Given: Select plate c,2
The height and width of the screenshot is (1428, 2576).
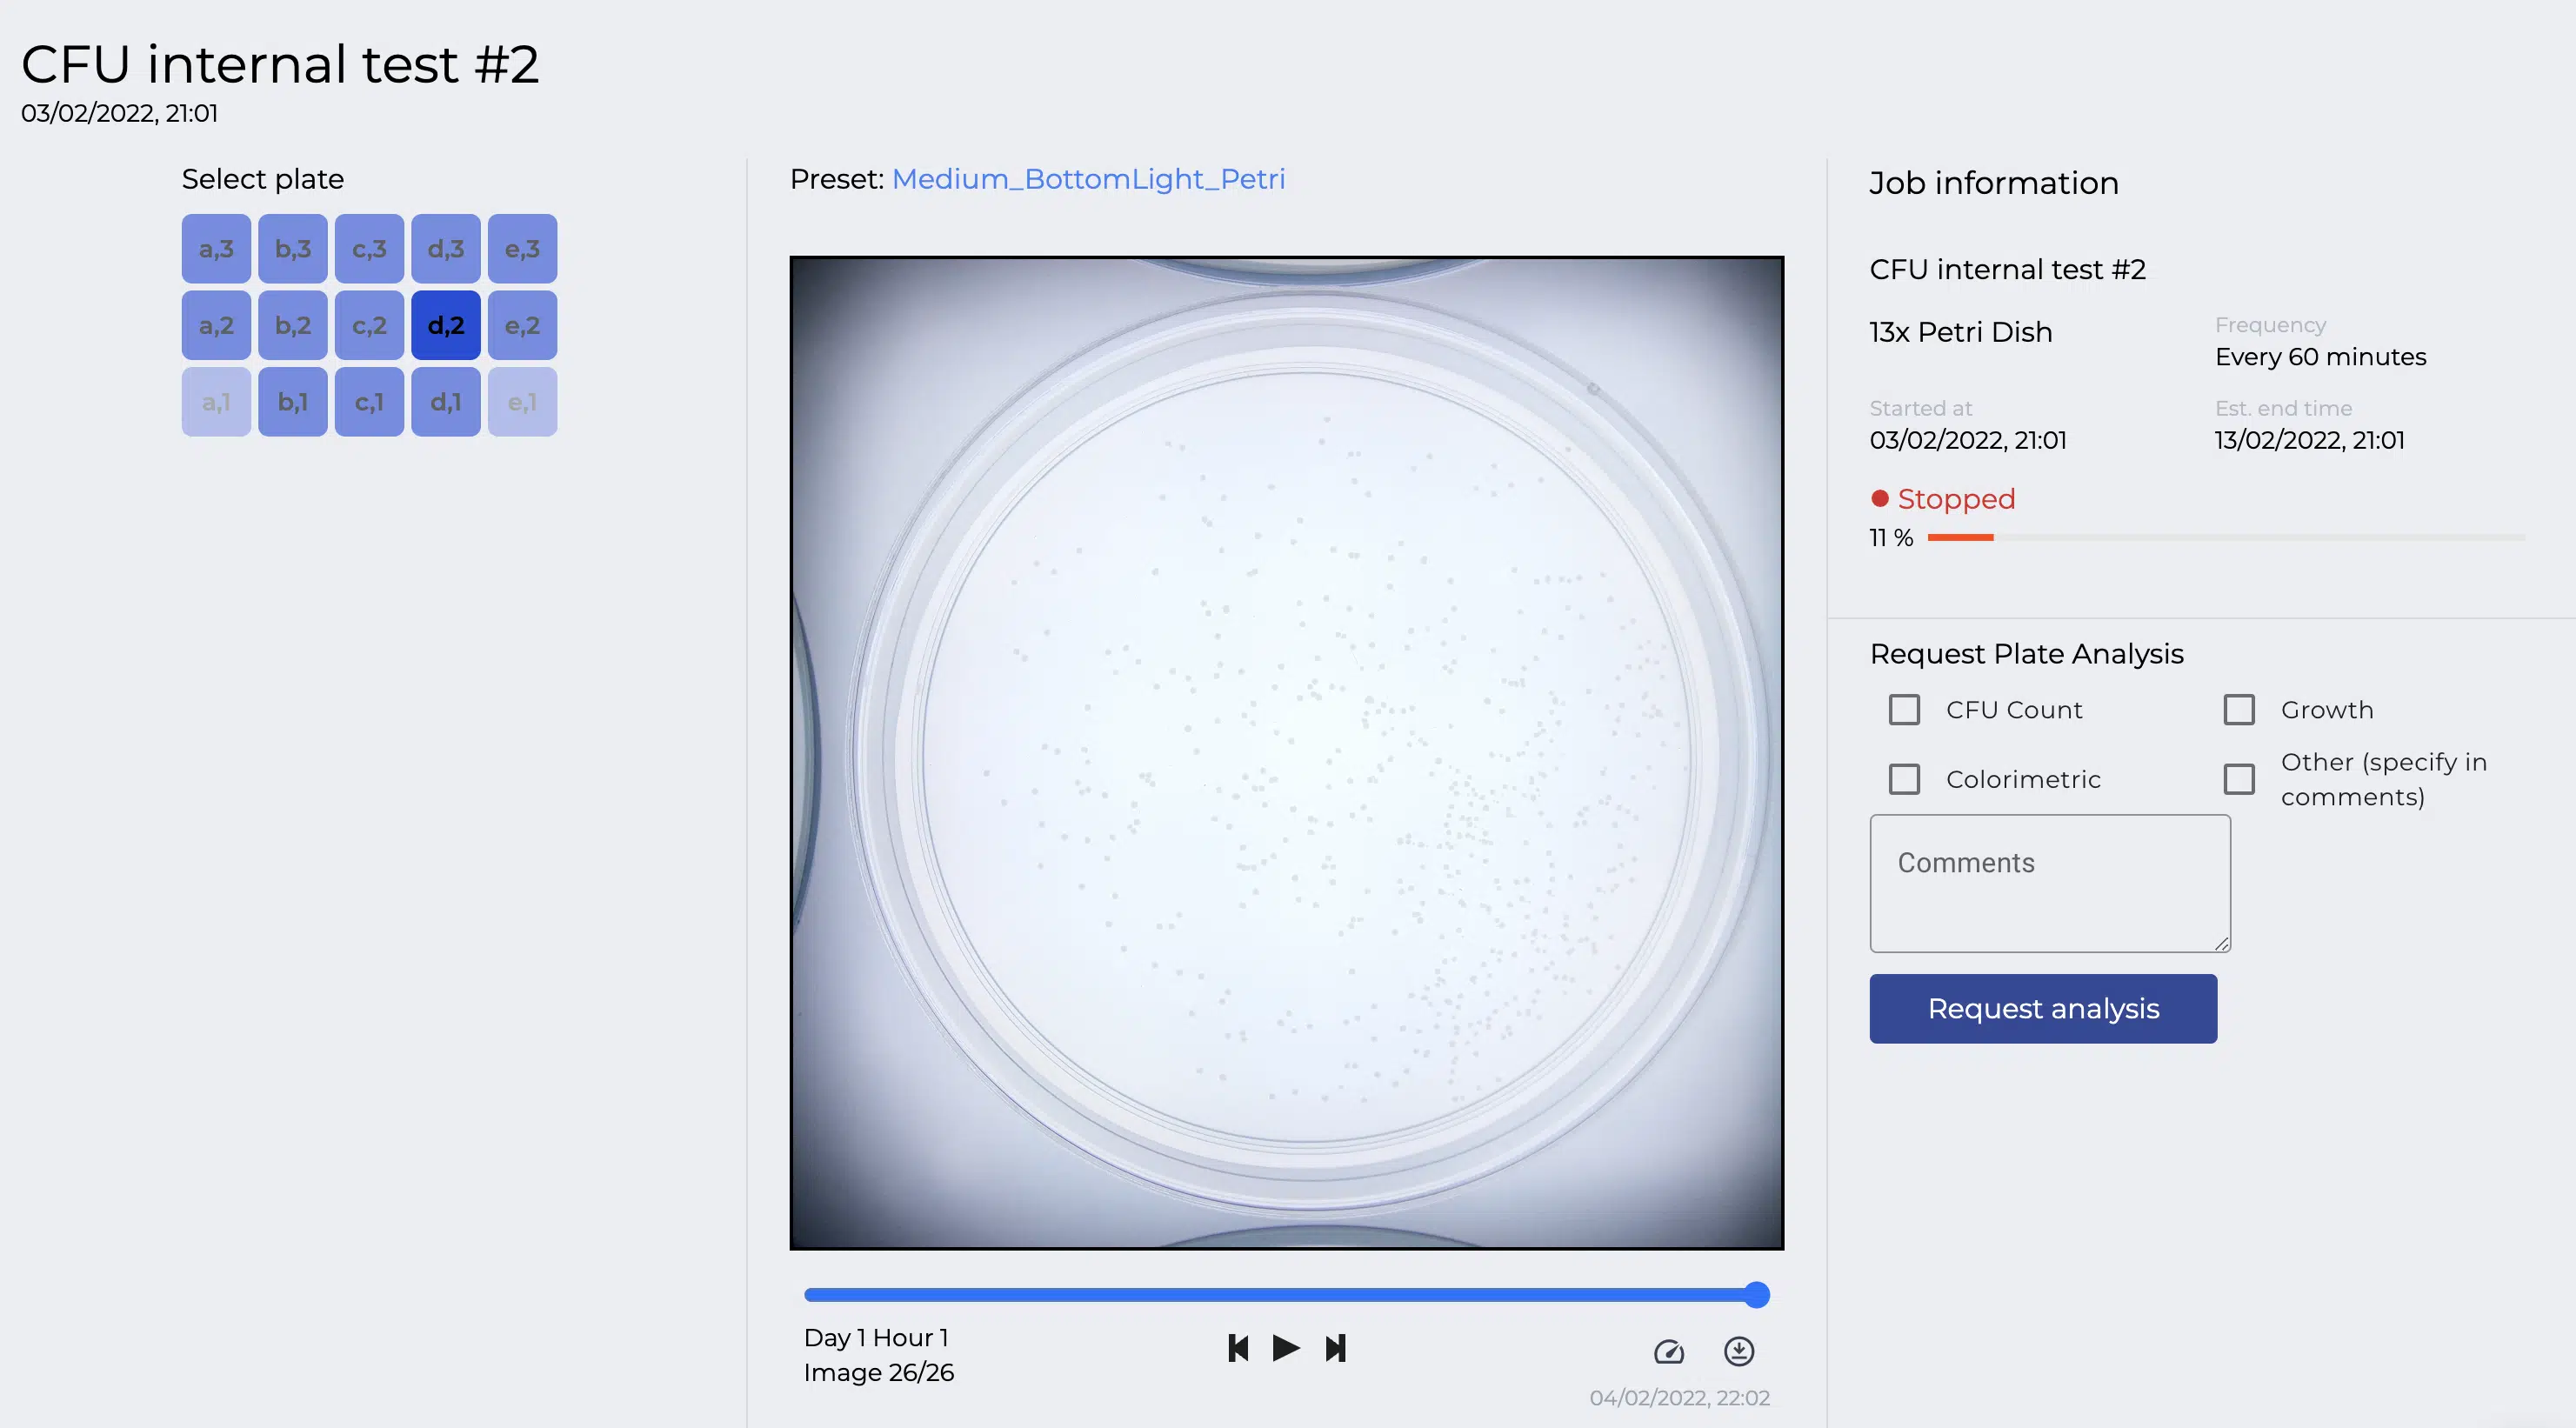Looking at the screenshot, I should tap(369, 325).
